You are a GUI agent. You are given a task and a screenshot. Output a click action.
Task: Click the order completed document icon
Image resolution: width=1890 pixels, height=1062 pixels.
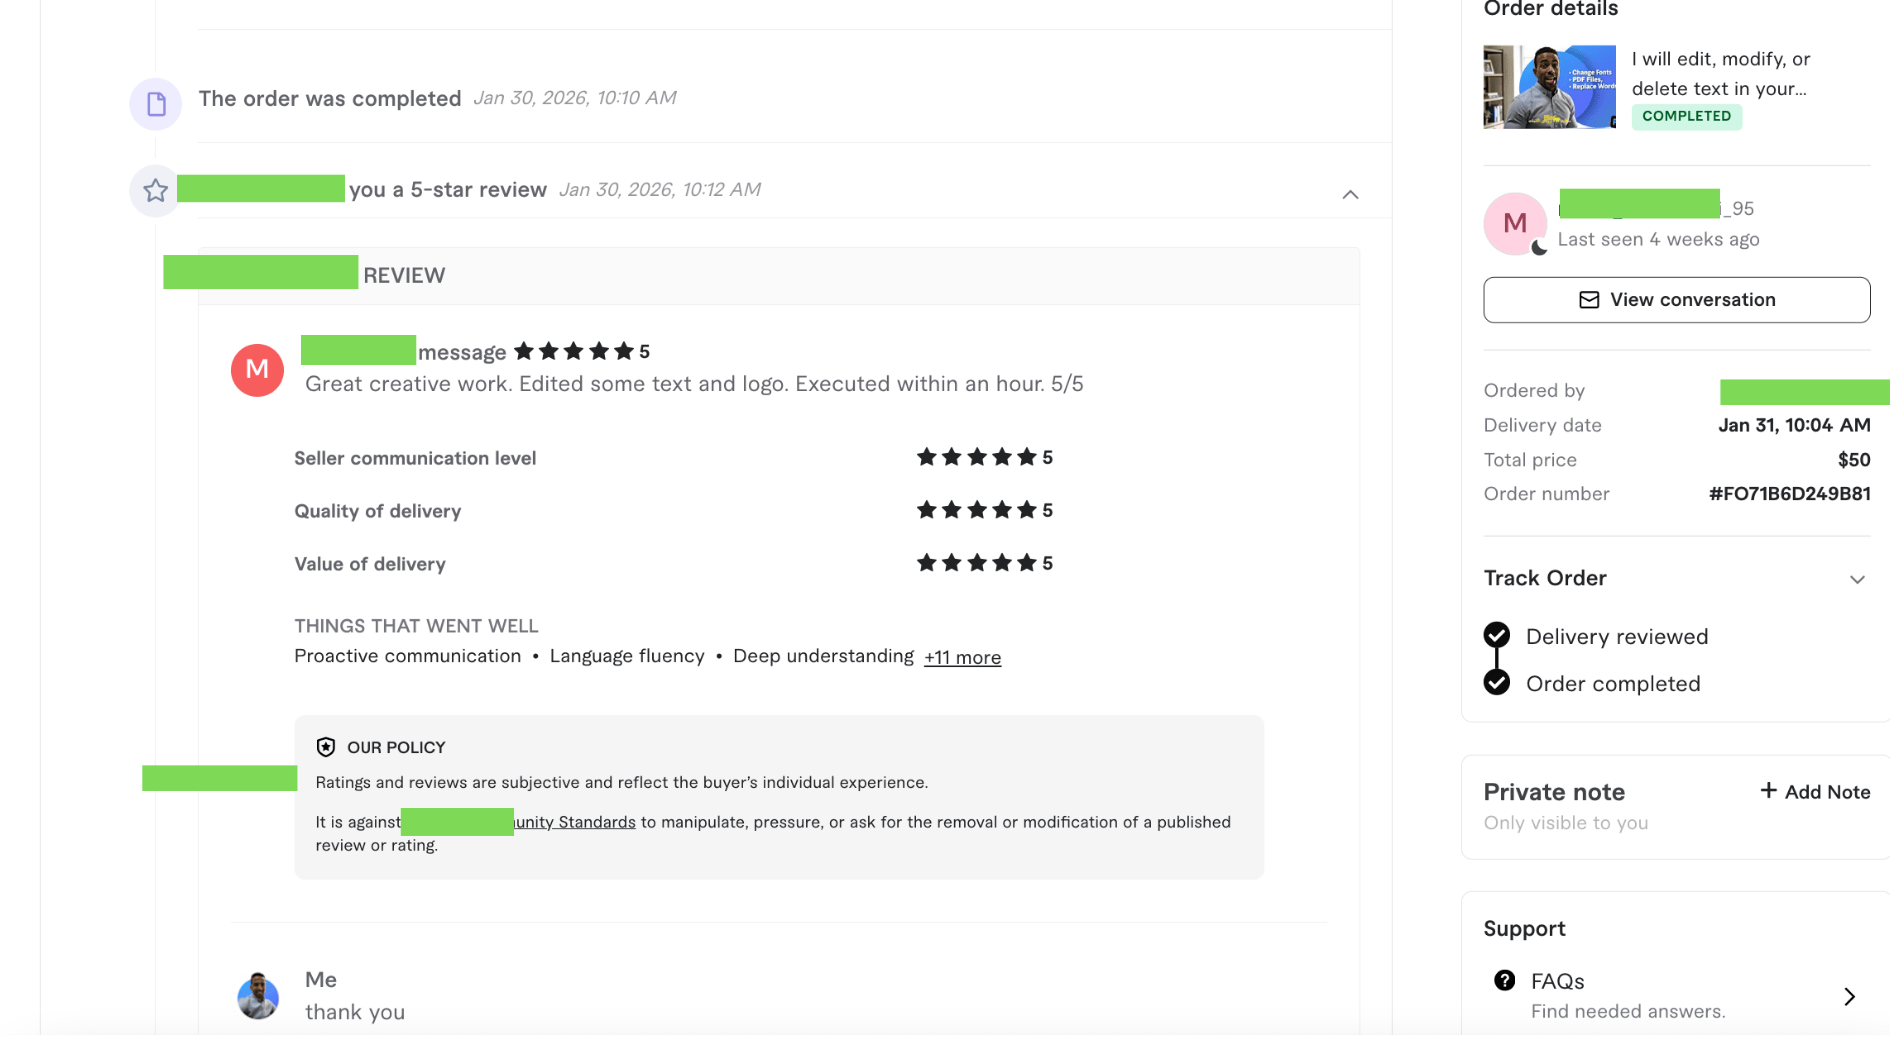156,104
